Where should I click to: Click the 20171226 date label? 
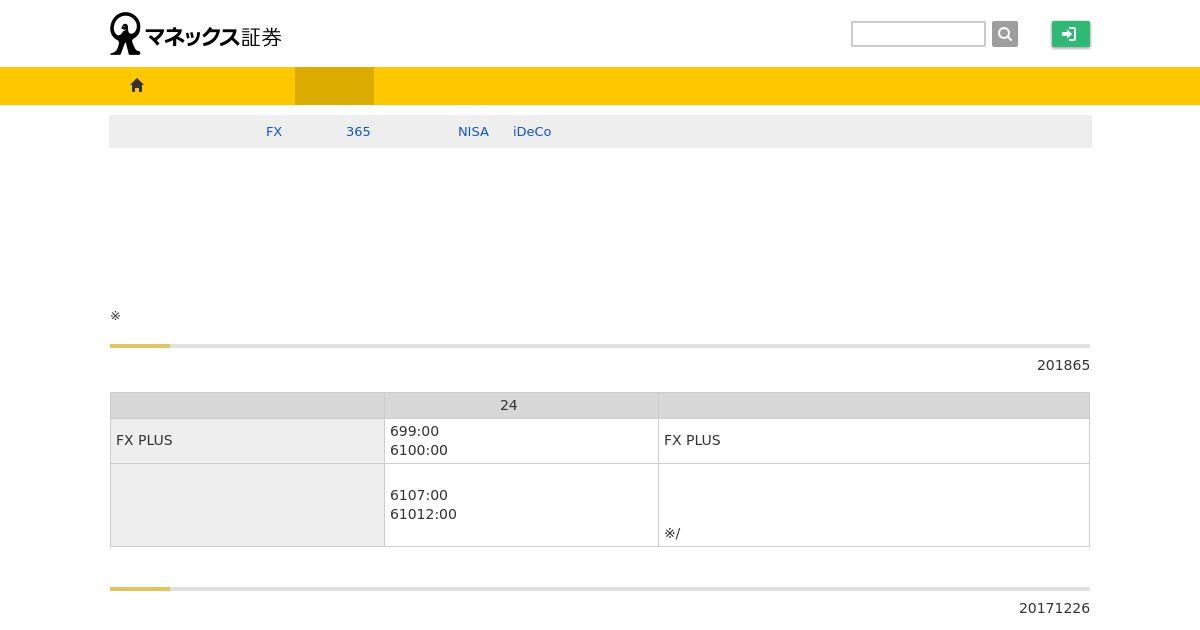[x=1054, y=608]
